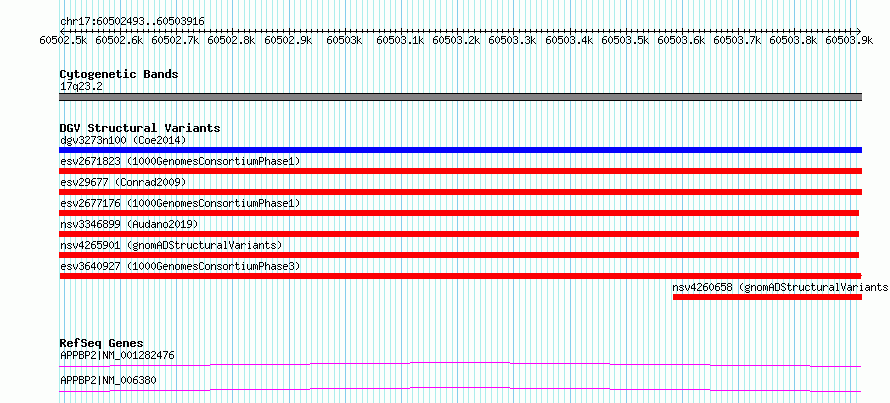Click the red bar under esv29677
The width and height of the screenshot is (890, 403).
(461, 192)
